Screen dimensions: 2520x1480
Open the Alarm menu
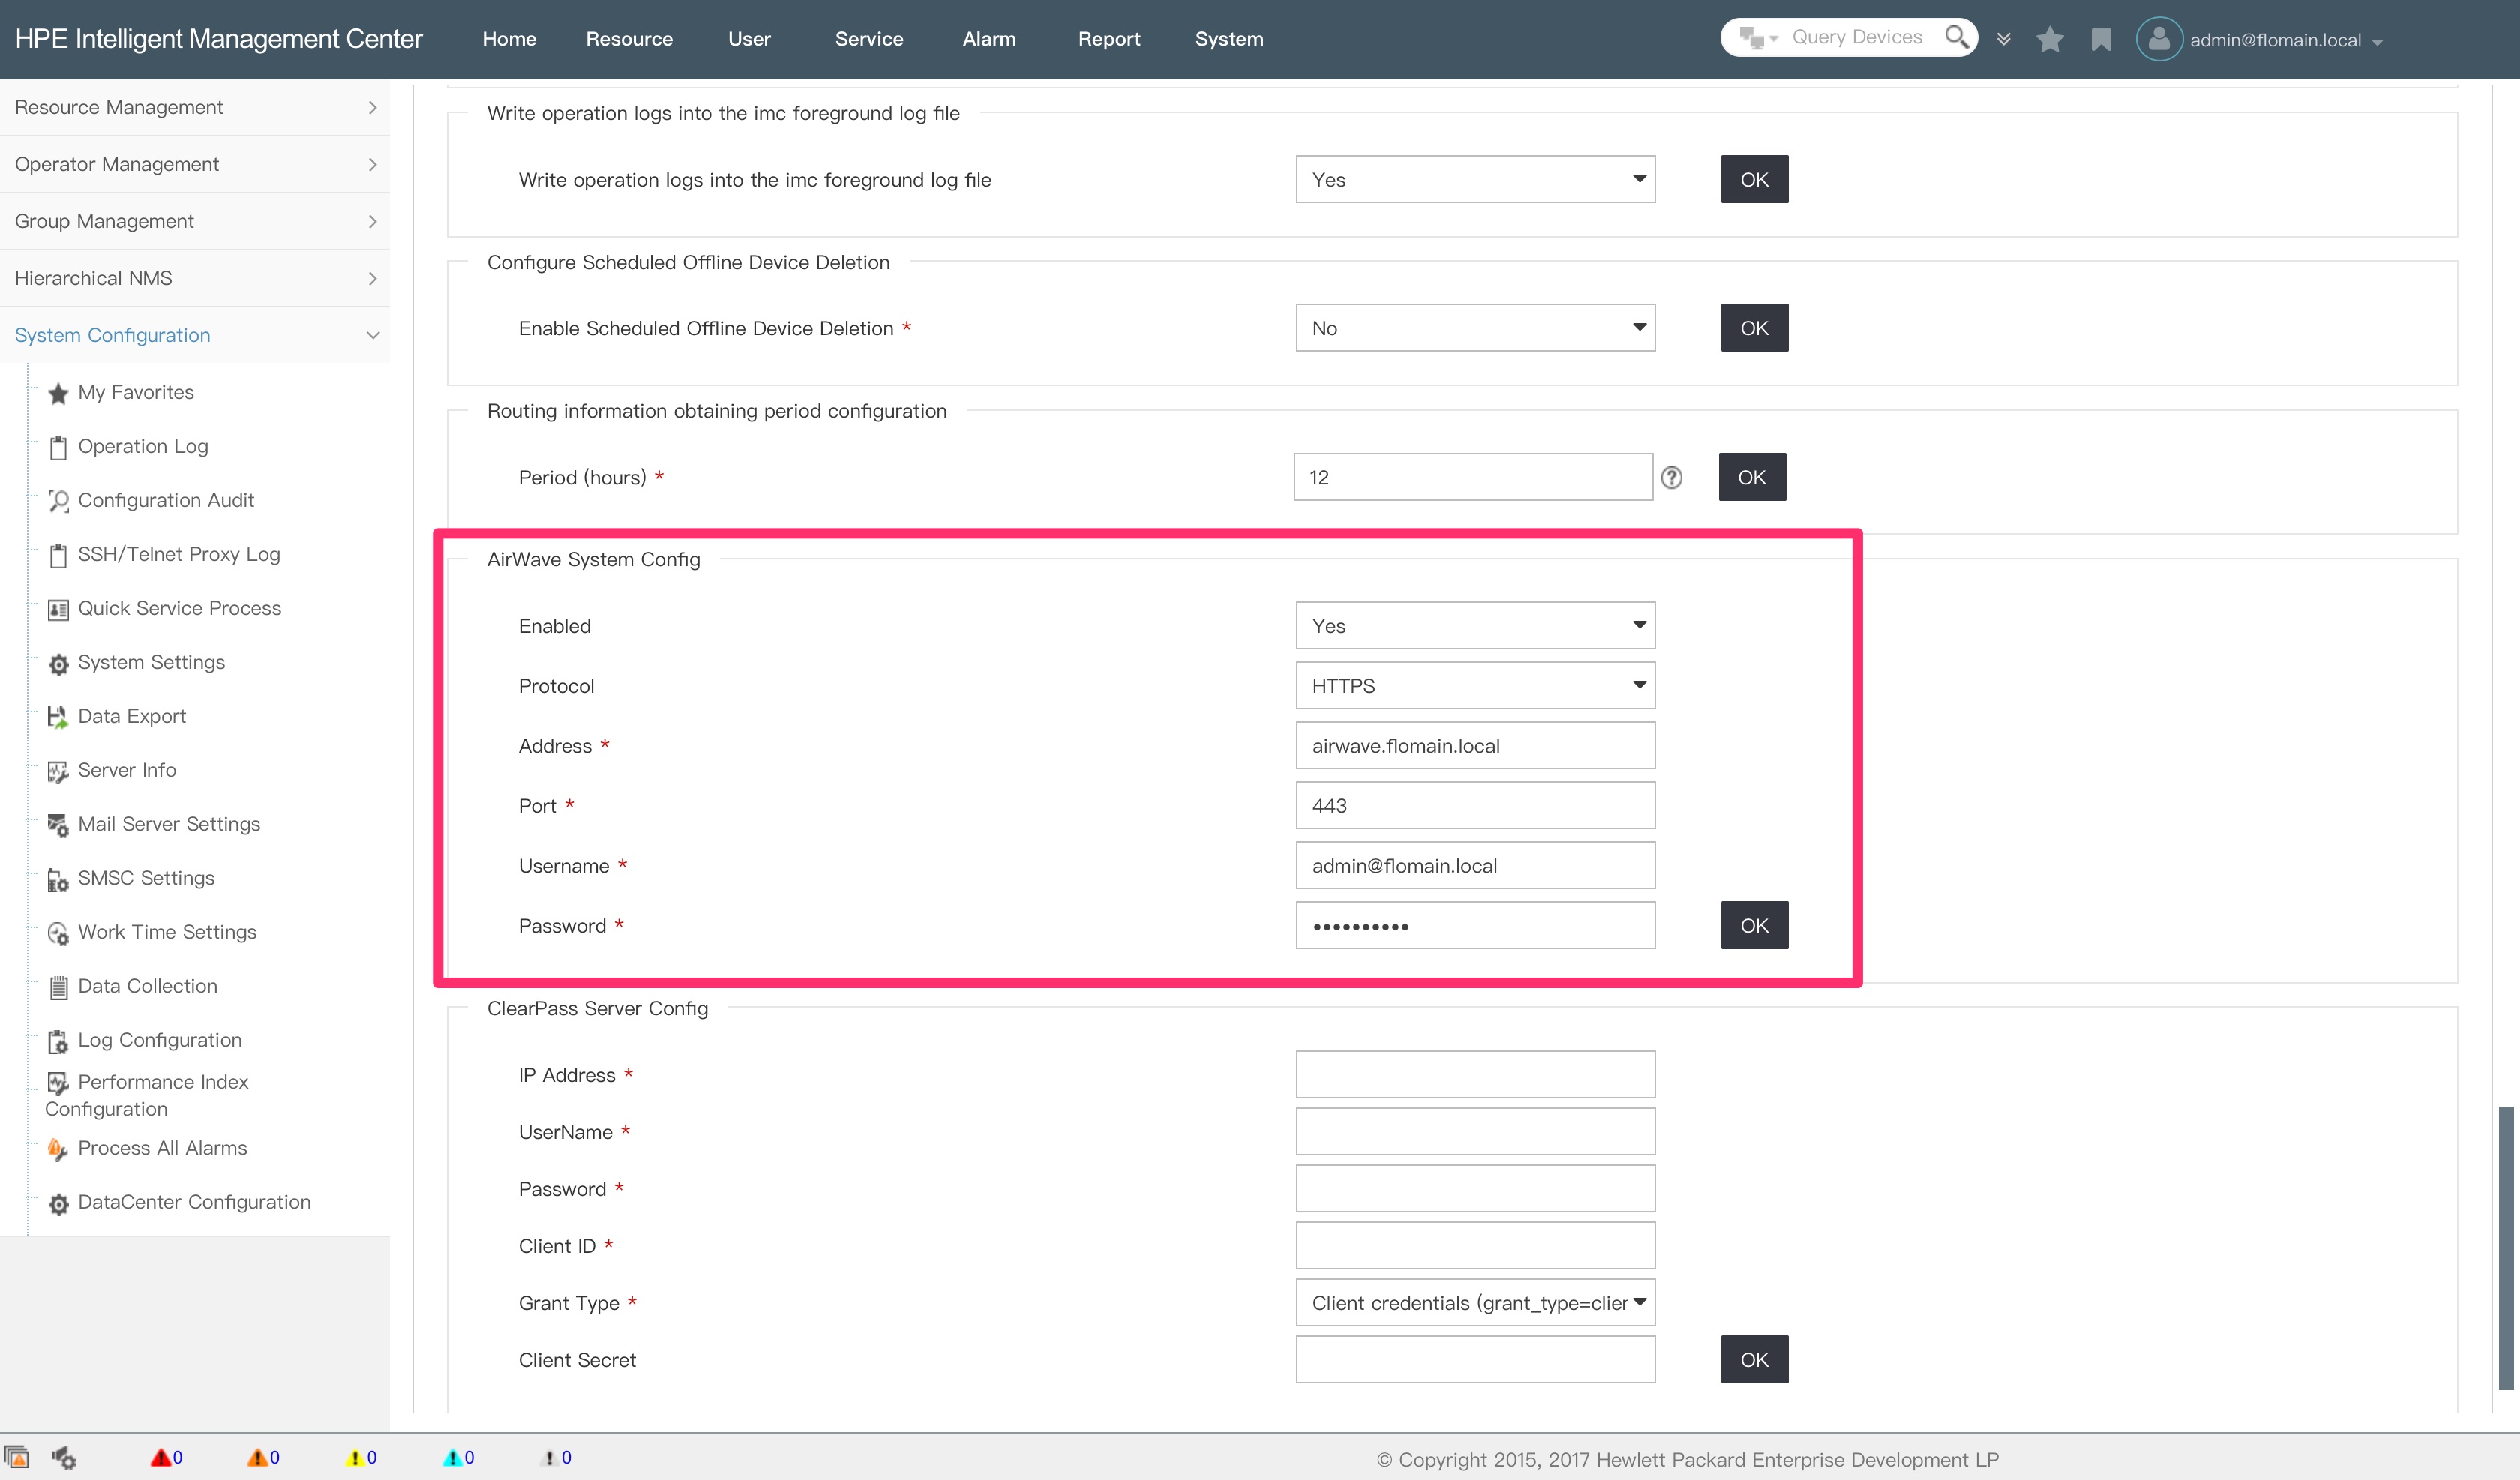pos(989,39)
